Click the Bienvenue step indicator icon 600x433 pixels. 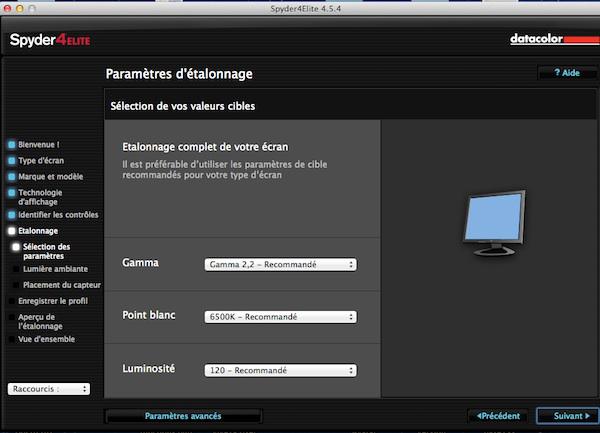(x=12, y=144)
